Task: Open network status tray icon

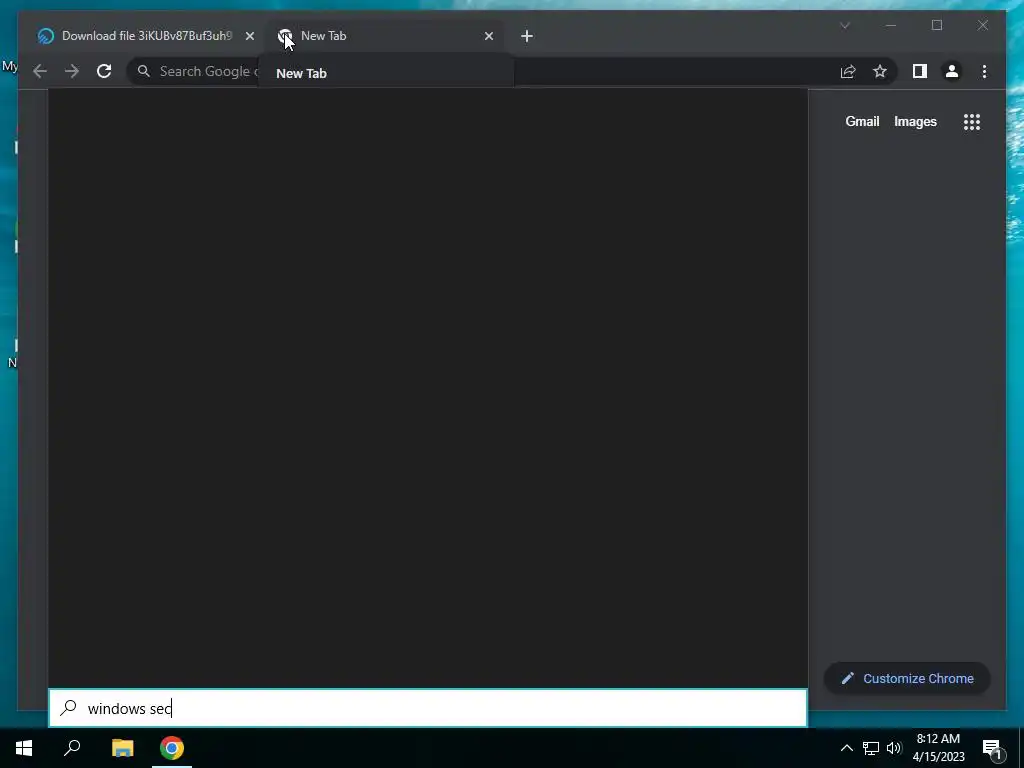Action: (871, 748)
